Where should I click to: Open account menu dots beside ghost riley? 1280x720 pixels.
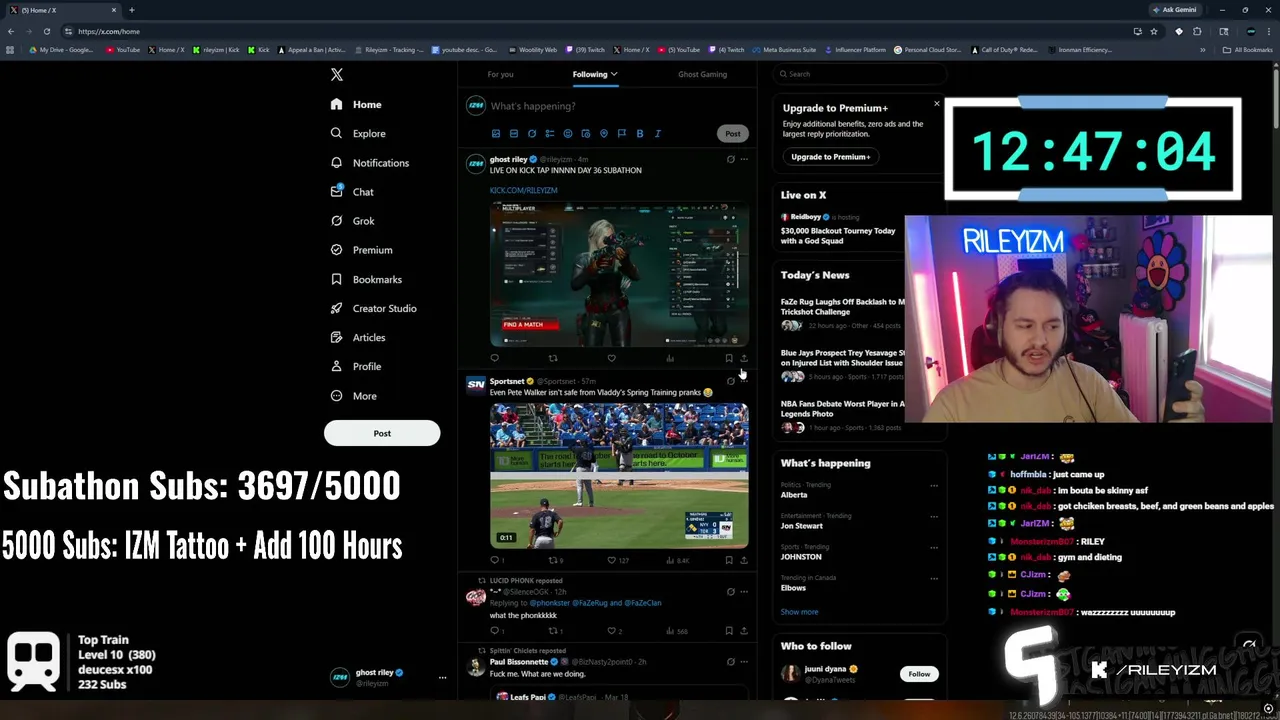pos(442,677)
